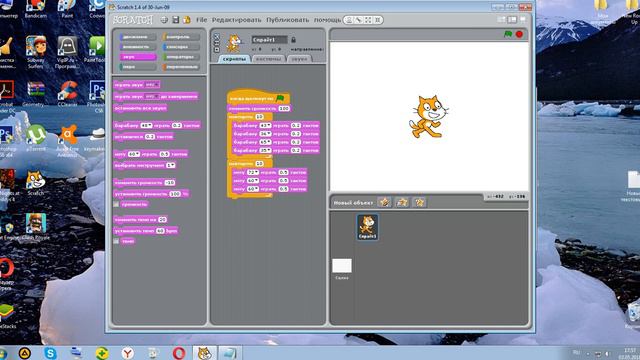Click the share project icon in toolbar

coord(187,20)
